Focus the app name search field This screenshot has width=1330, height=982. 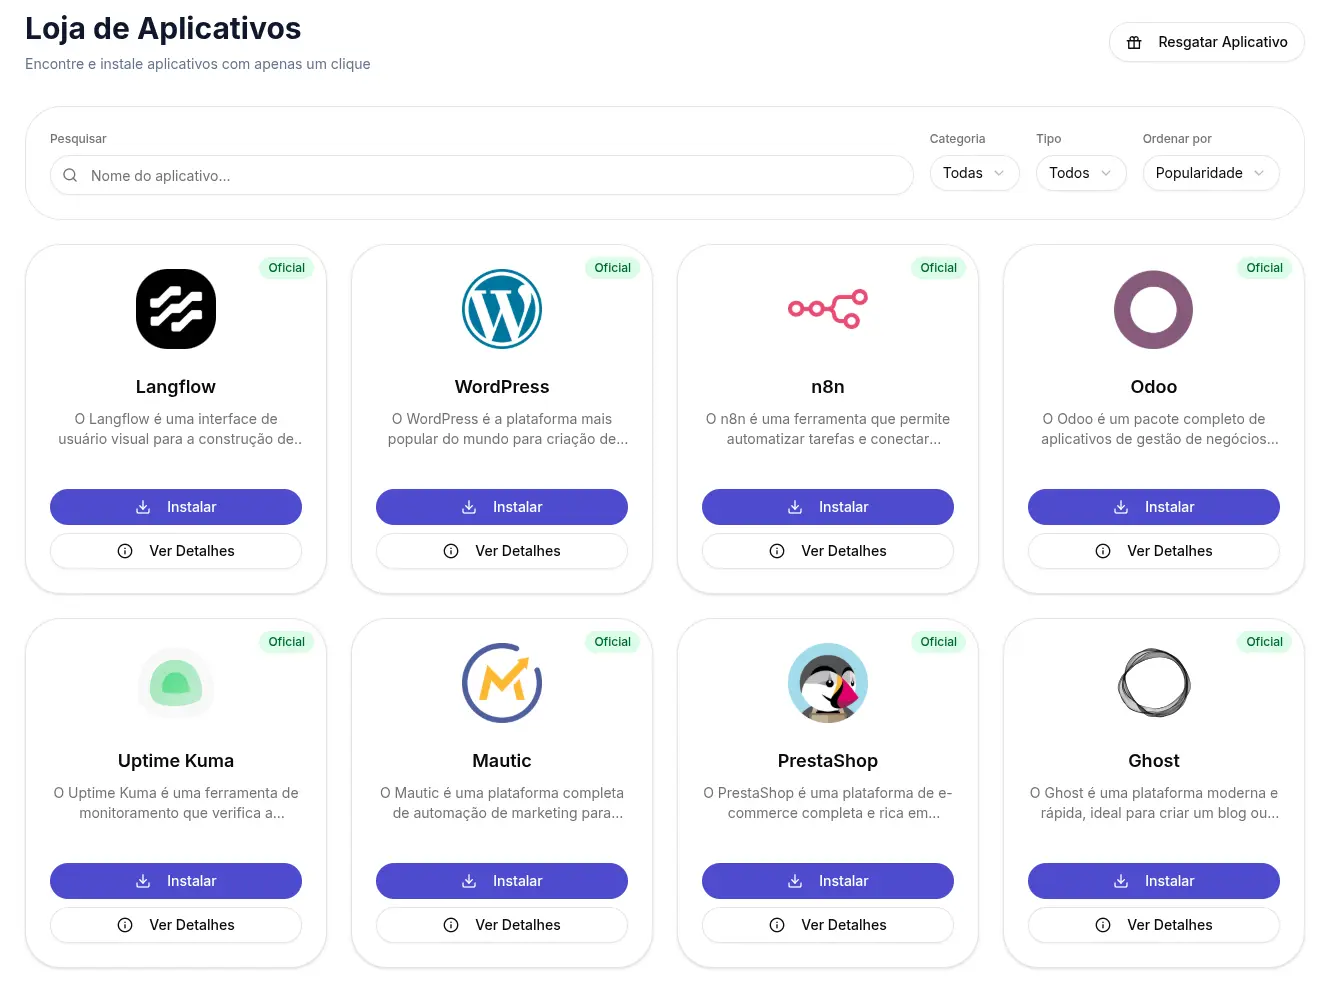(490, 176)
